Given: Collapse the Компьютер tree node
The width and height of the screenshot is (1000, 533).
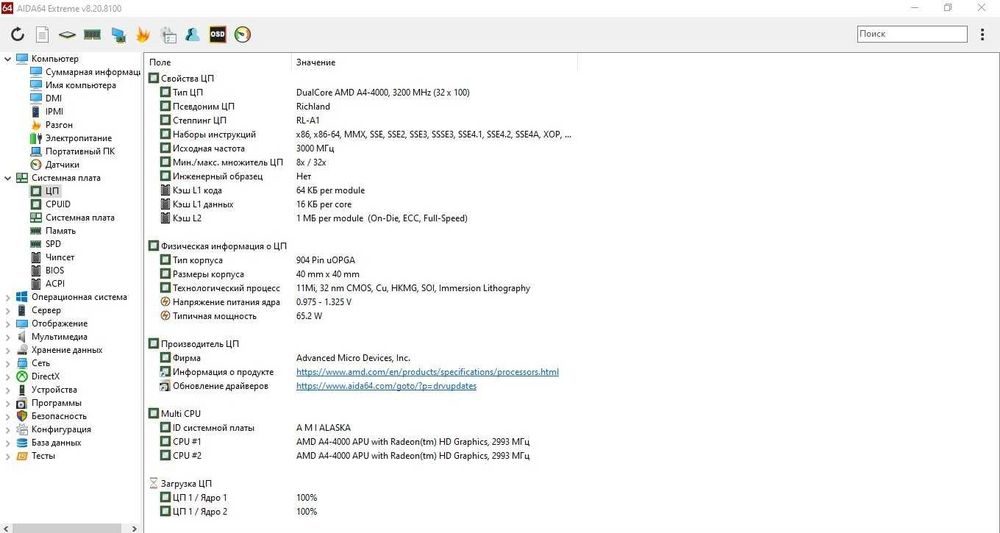Looking at the screenshot, I should tap(8, 59).
